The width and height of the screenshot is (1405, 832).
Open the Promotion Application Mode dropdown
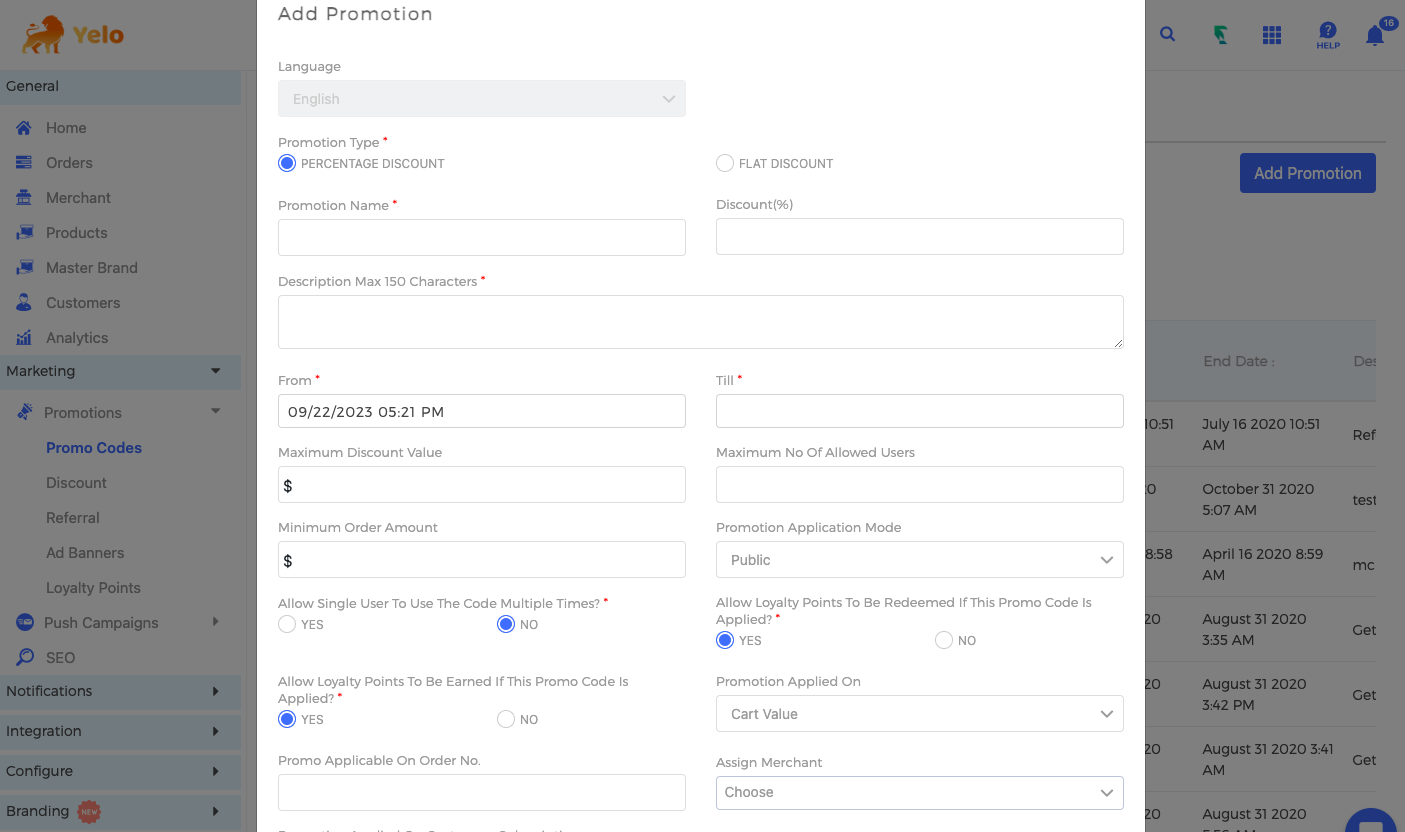tap(919, 560)
